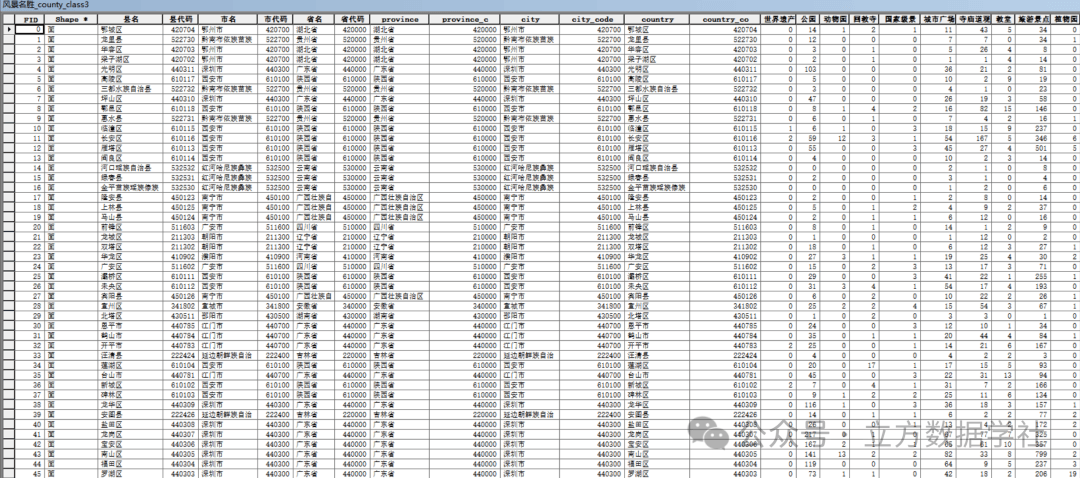Click the 市名 column header
Screen dimensions: 1080x478
click(x=228, y=19)
